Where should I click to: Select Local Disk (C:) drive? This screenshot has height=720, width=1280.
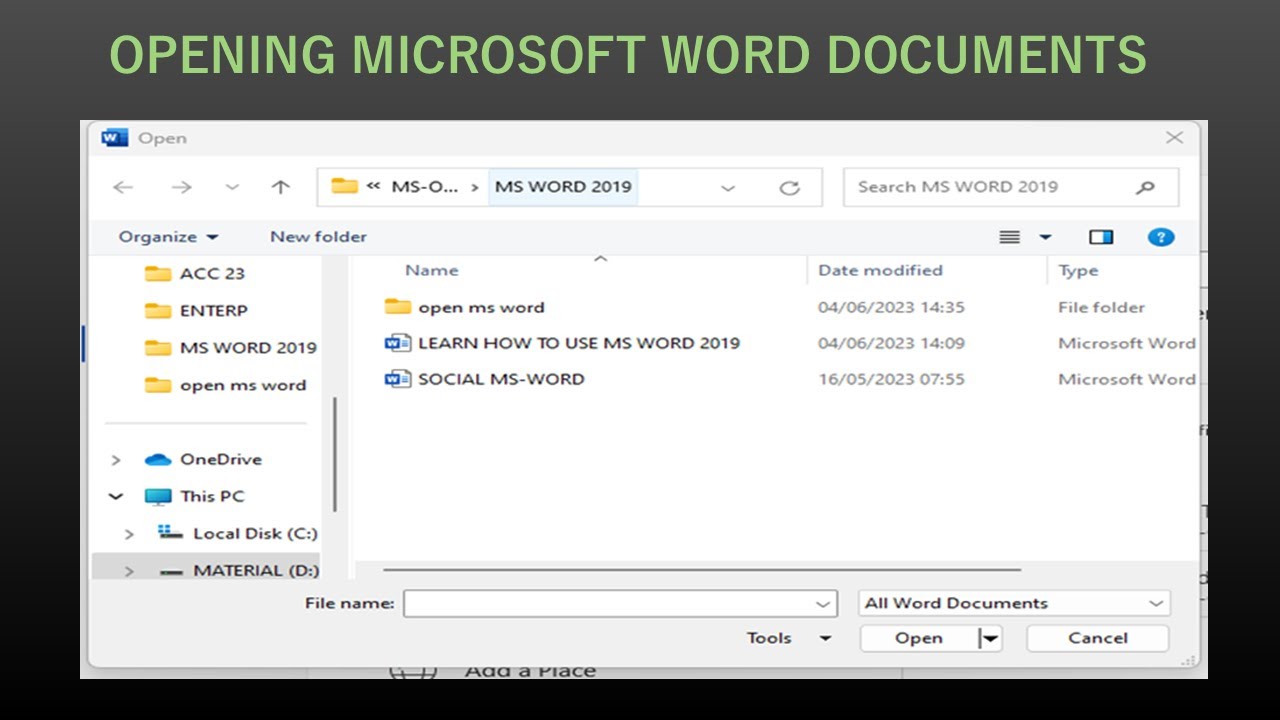(x=238, y=534)
